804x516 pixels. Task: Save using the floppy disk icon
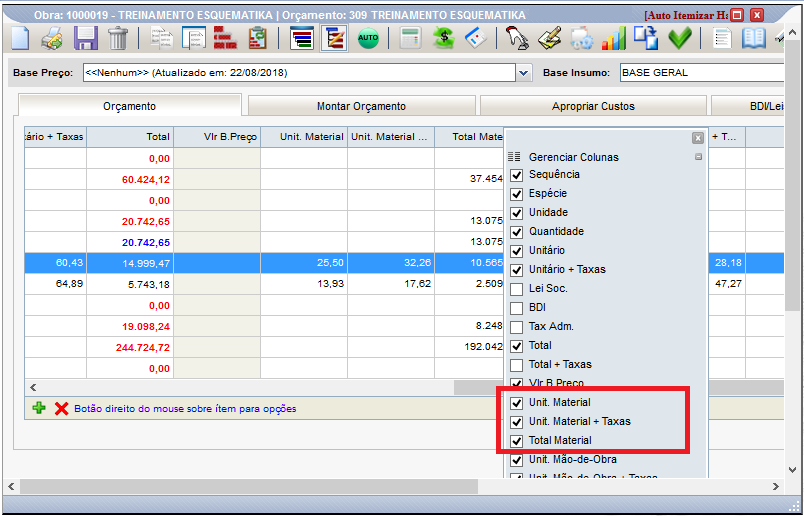coord(86,38)
